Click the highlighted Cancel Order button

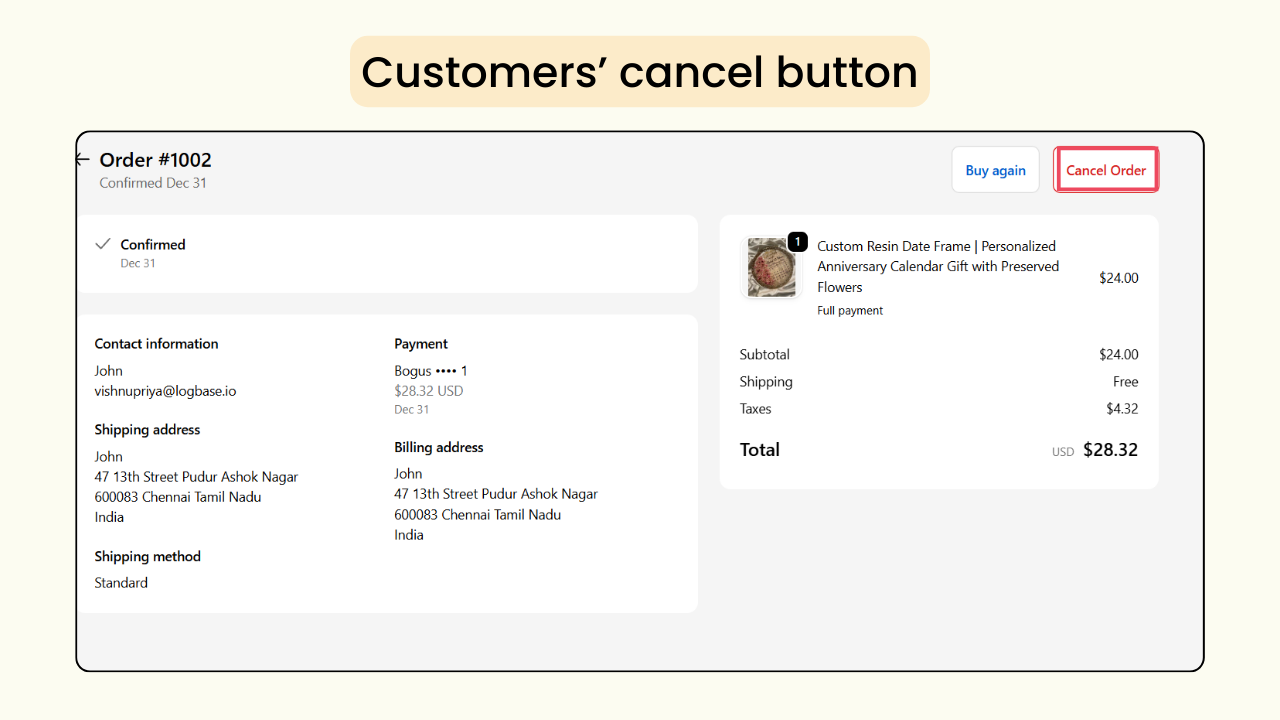point(1106,169)
